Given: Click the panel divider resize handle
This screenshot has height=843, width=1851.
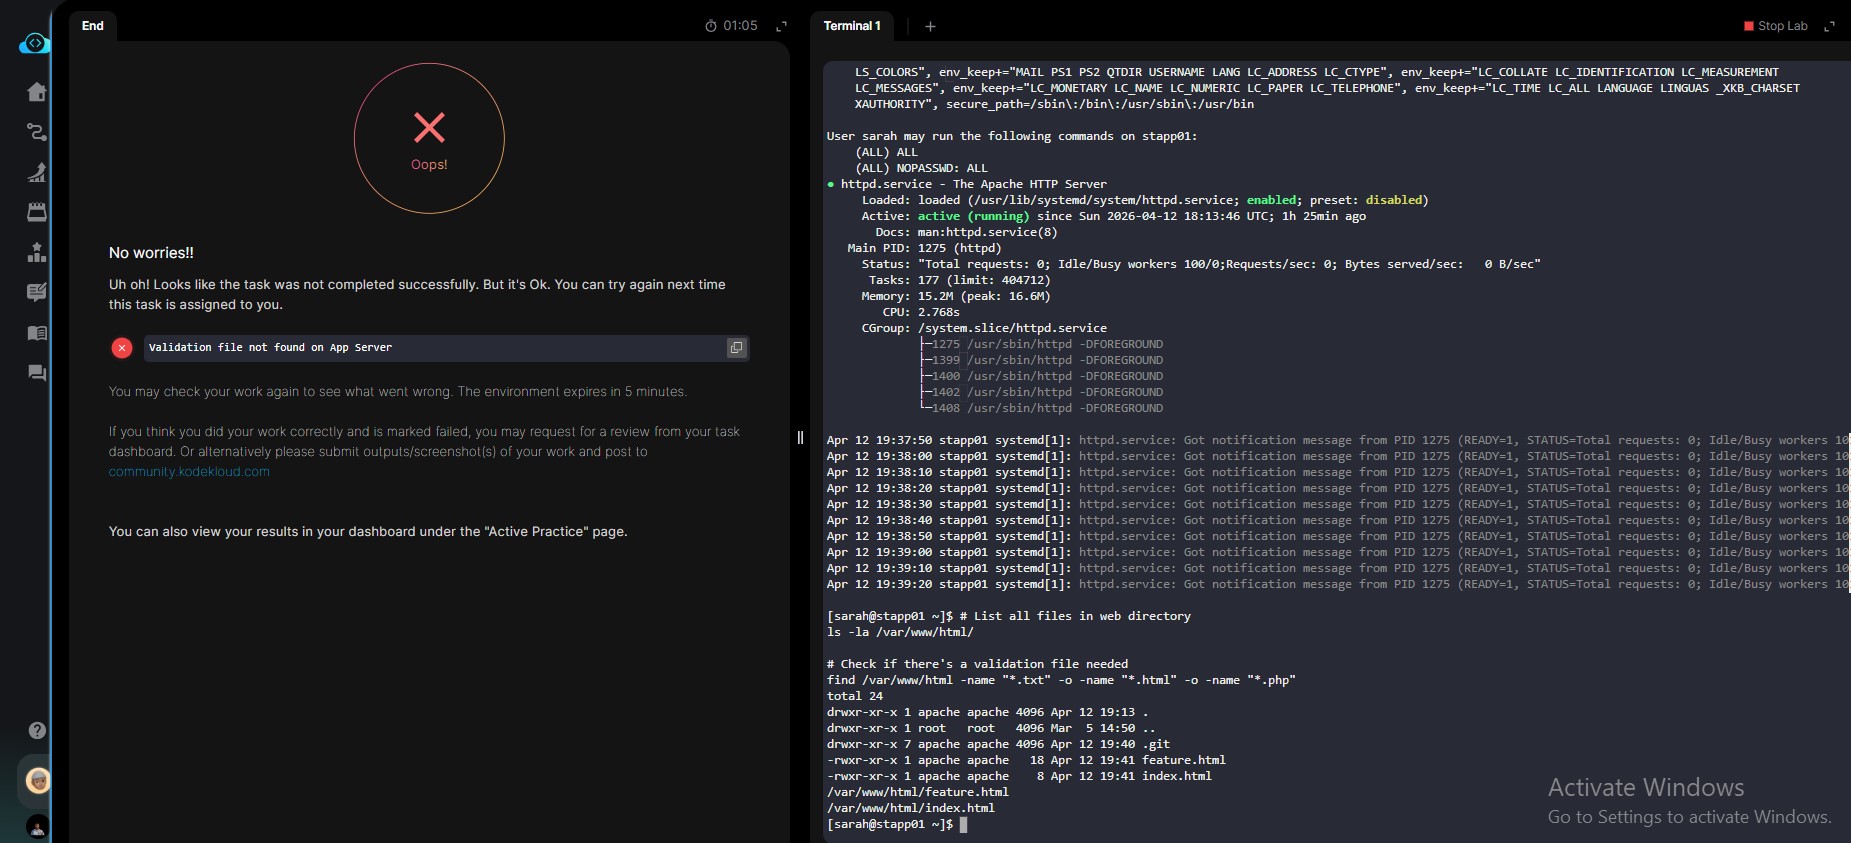Looking at the screenshot, I should (800, 437).
